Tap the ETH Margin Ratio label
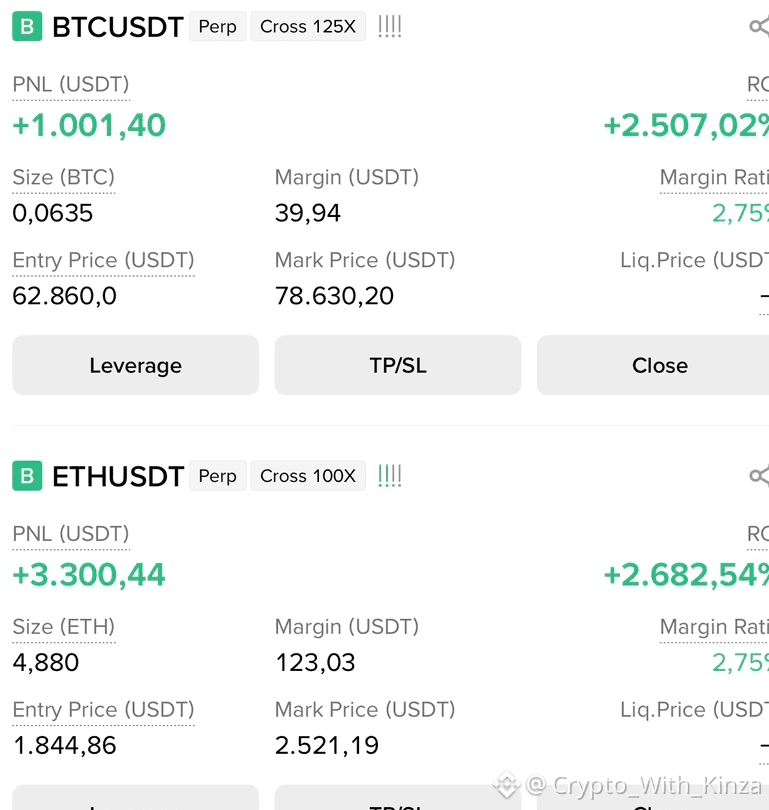Viewport: 769px width, 810px height. (714, 627)
